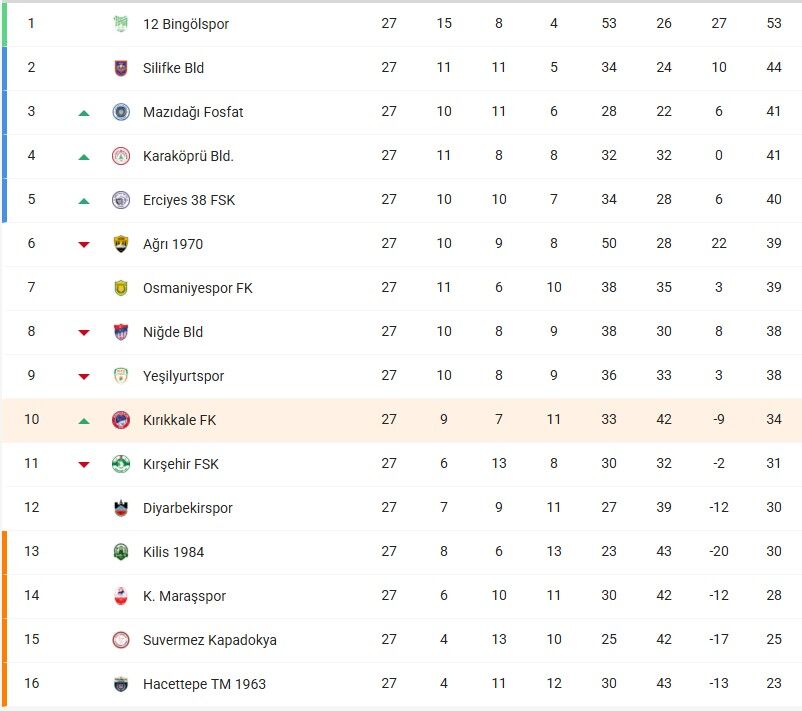Select the Suvermez Kapadokya team name
This screenshot has height=711, width=802.
(210, 640)
